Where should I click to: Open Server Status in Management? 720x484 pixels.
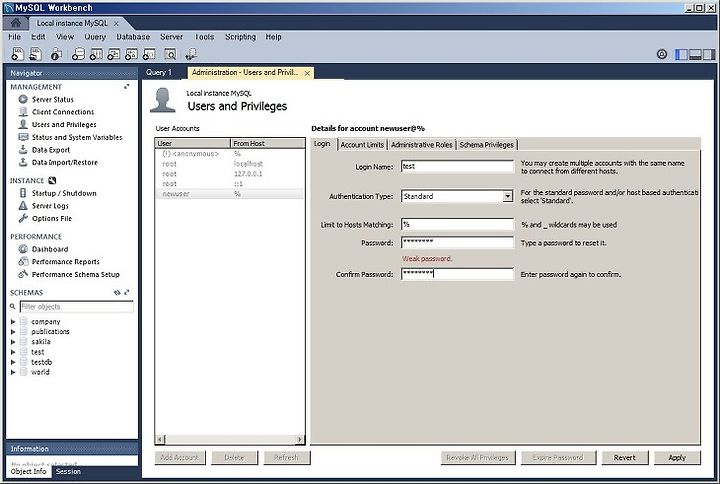click(52, 99)
